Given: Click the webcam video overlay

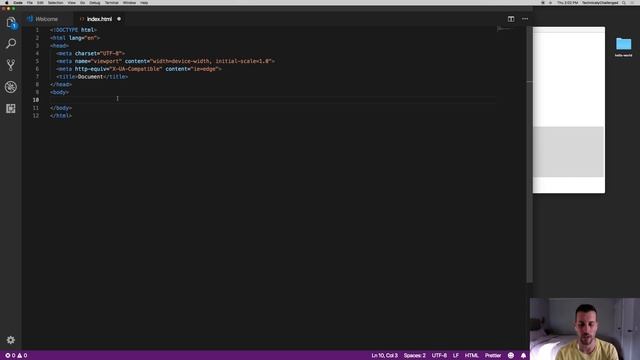Looking at the screenshot, I should pyautogui.click(x=585, y=329).
